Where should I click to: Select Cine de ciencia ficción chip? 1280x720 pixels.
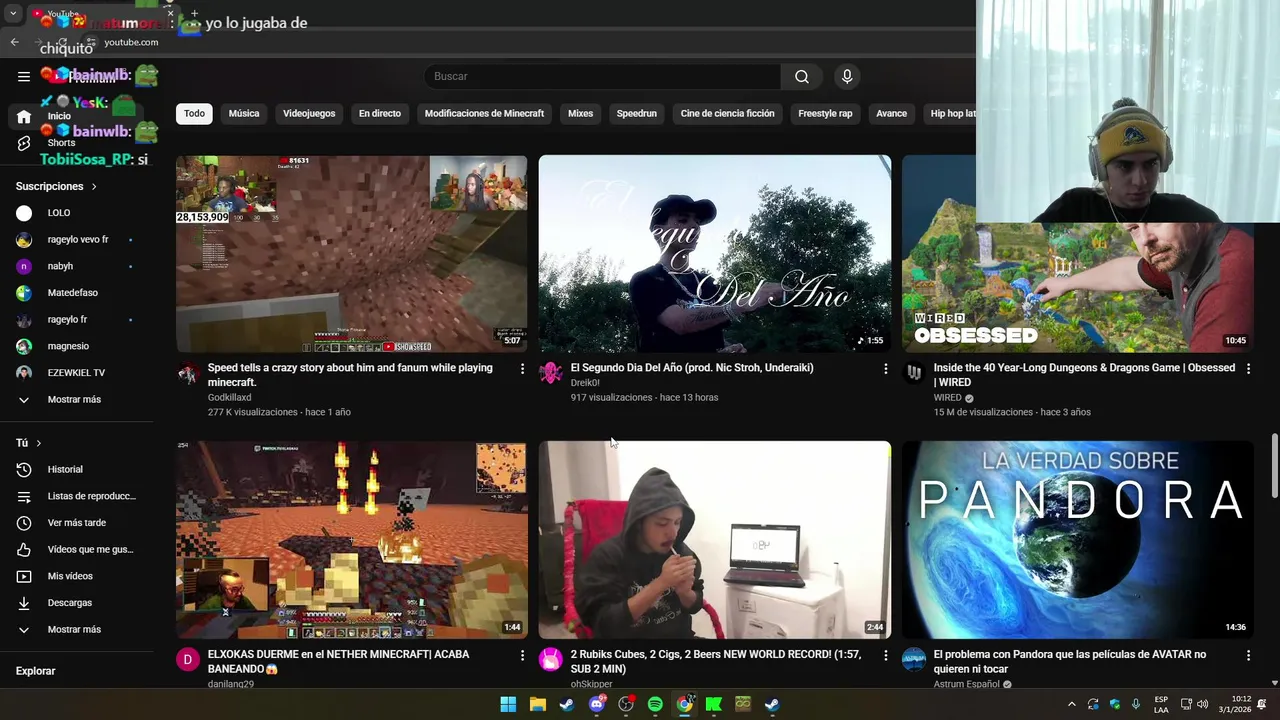click(728, 114)
